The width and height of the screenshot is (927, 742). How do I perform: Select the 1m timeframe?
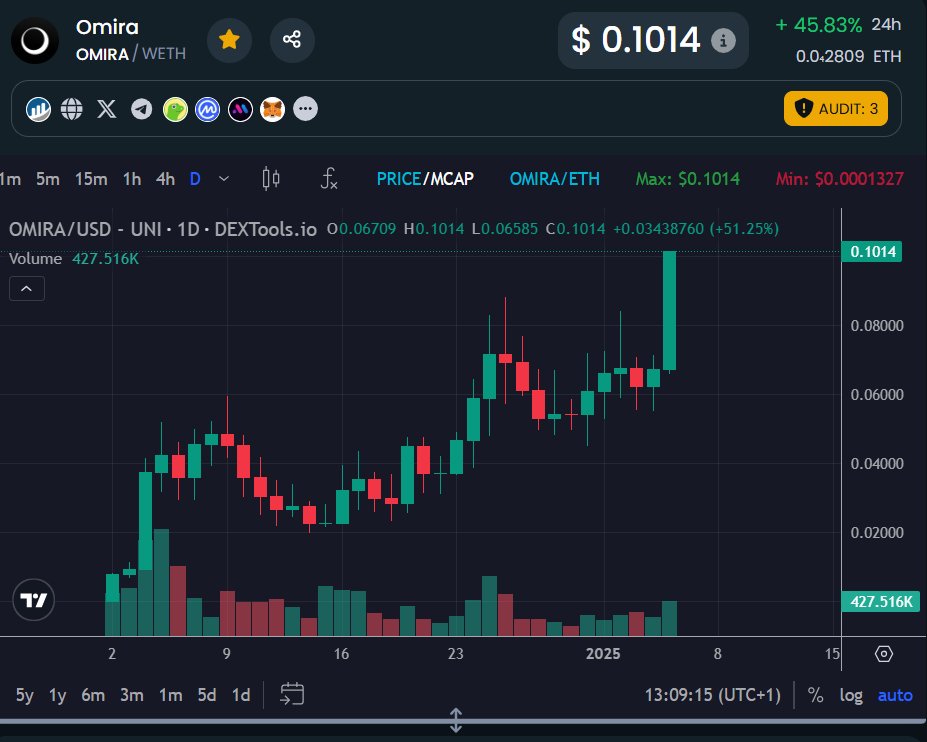pos(11,179)
